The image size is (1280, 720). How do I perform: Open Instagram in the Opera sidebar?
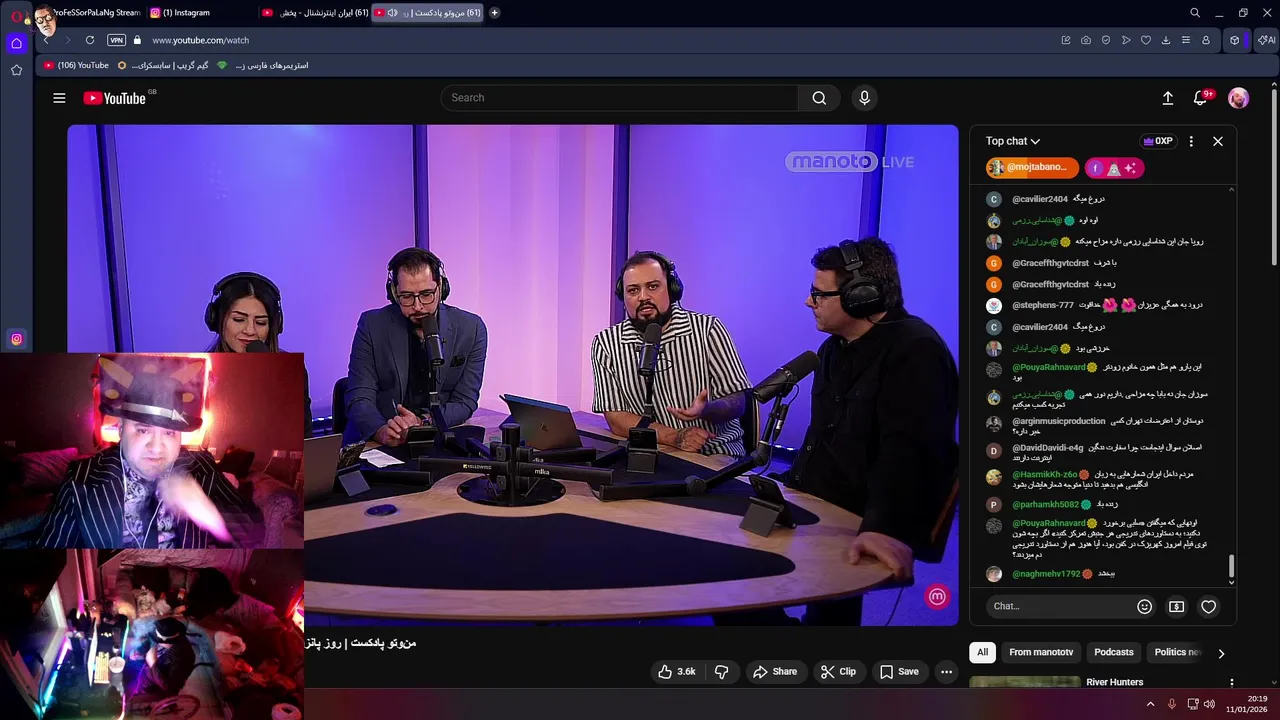[16, 339]
